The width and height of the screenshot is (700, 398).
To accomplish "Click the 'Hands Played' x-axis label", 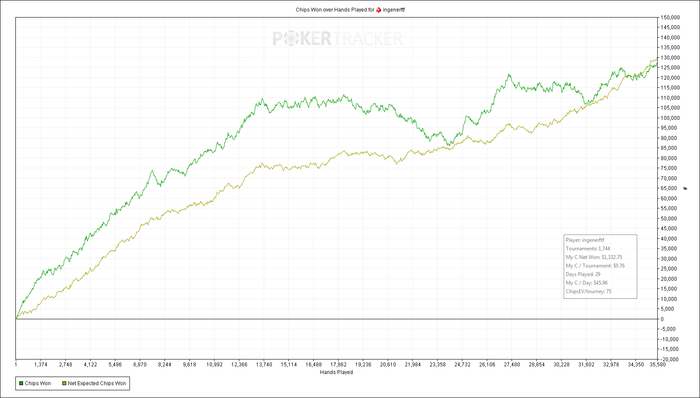I will [x=337, y=372].
